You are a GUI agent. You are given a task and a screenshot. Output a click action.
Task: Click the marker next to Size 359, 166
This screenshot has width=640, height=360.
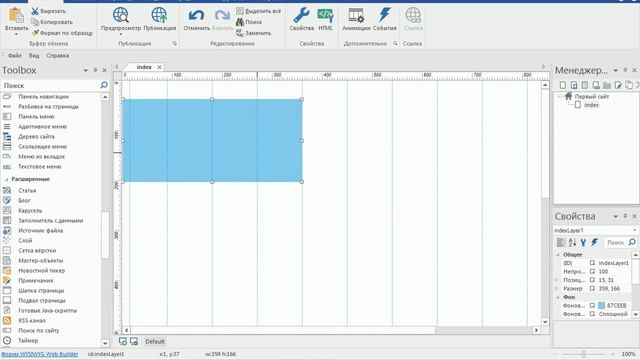[x=592, y=289]
